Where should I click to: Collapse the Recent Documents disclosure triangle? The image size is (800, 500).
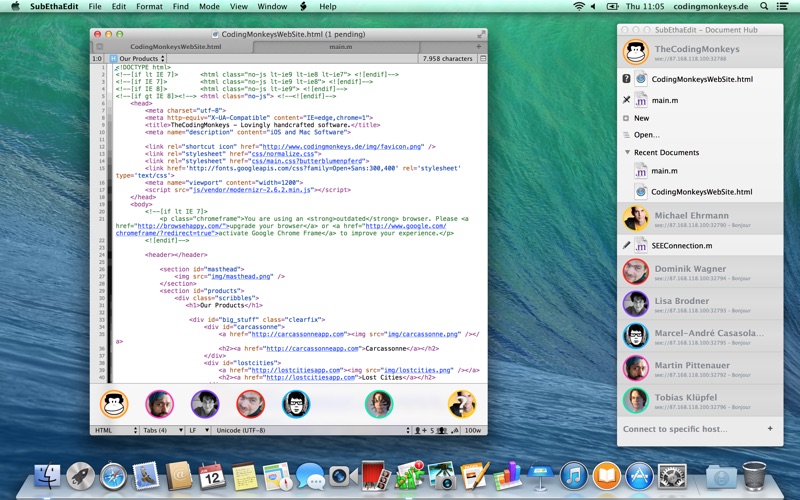click(627, 152)
